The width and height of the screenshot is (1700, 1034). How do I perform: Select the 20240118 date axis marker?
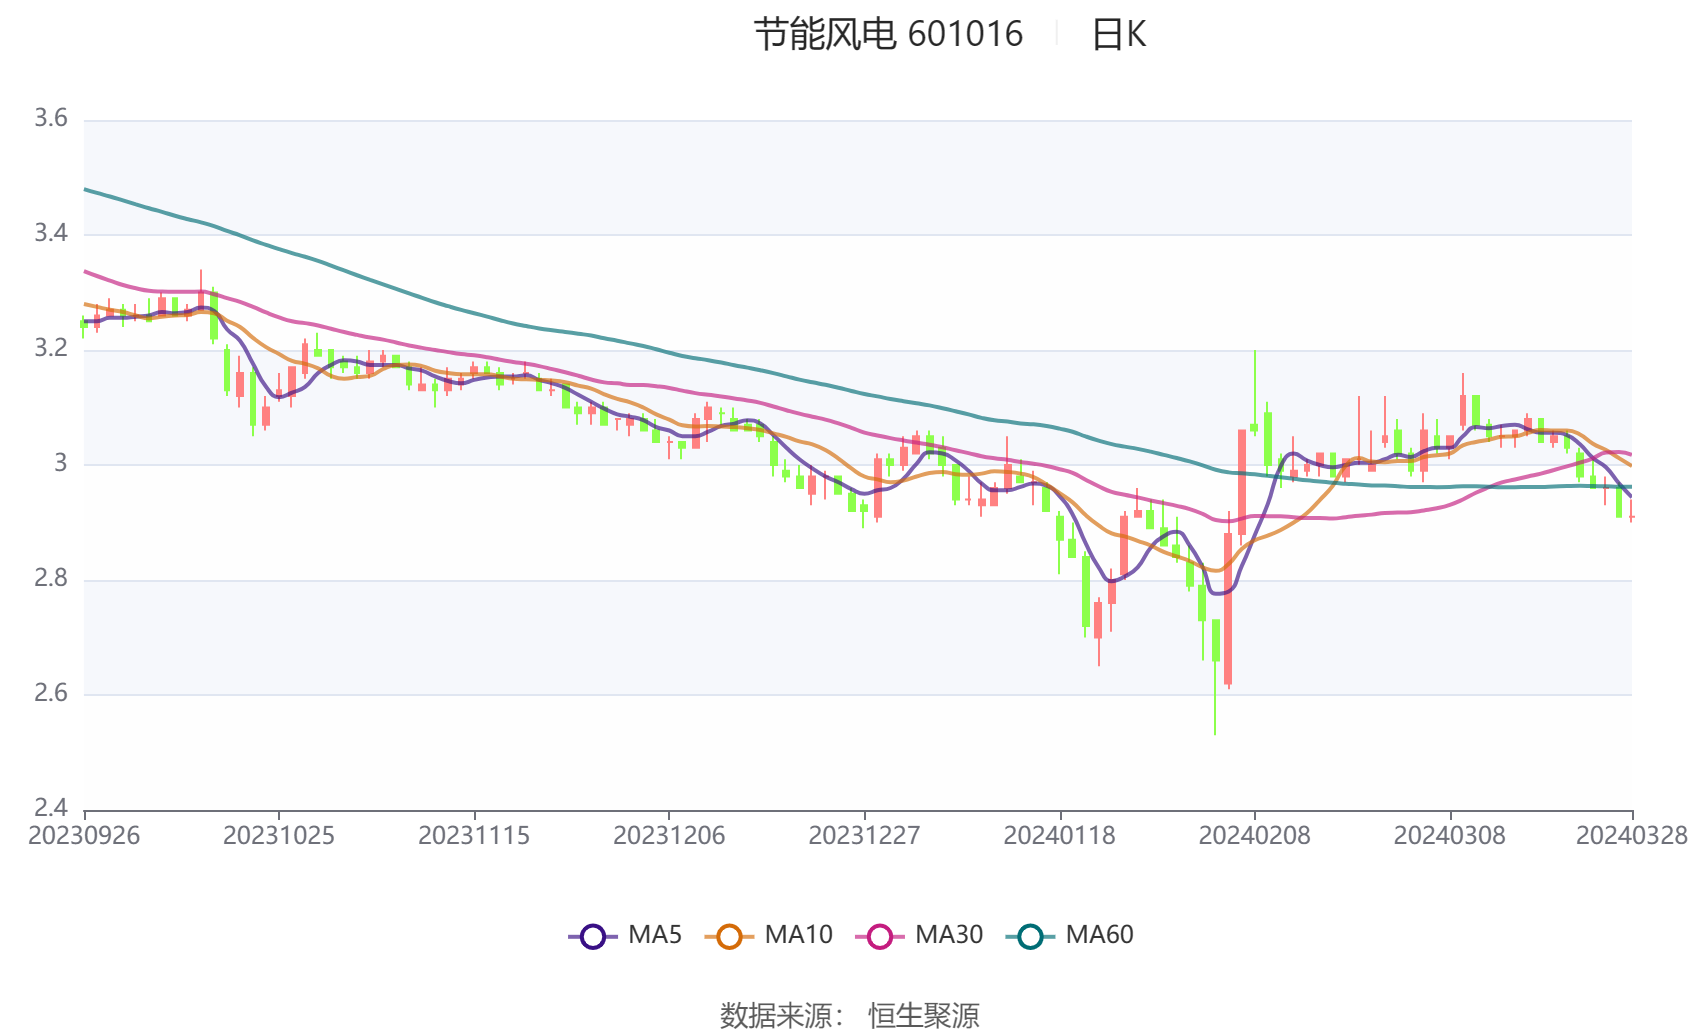[1059, 836]
